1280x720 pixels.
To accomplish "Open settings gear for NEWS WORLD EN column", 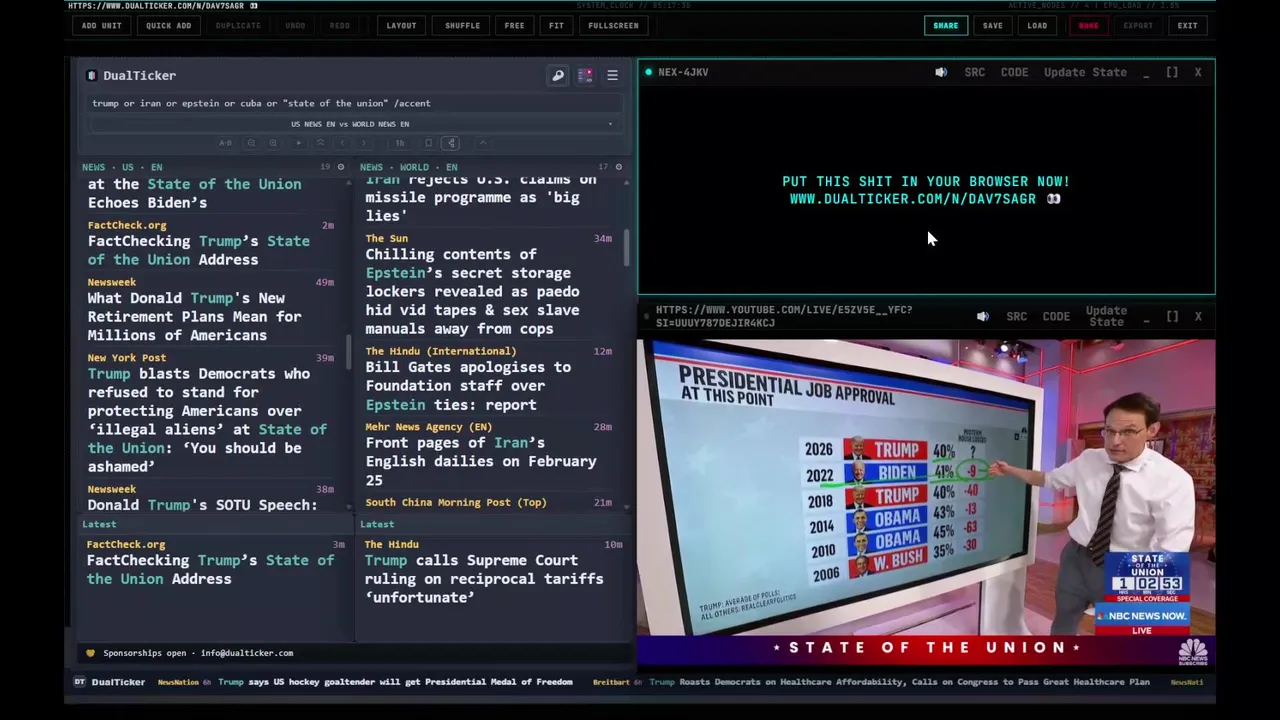I will 619,167.
